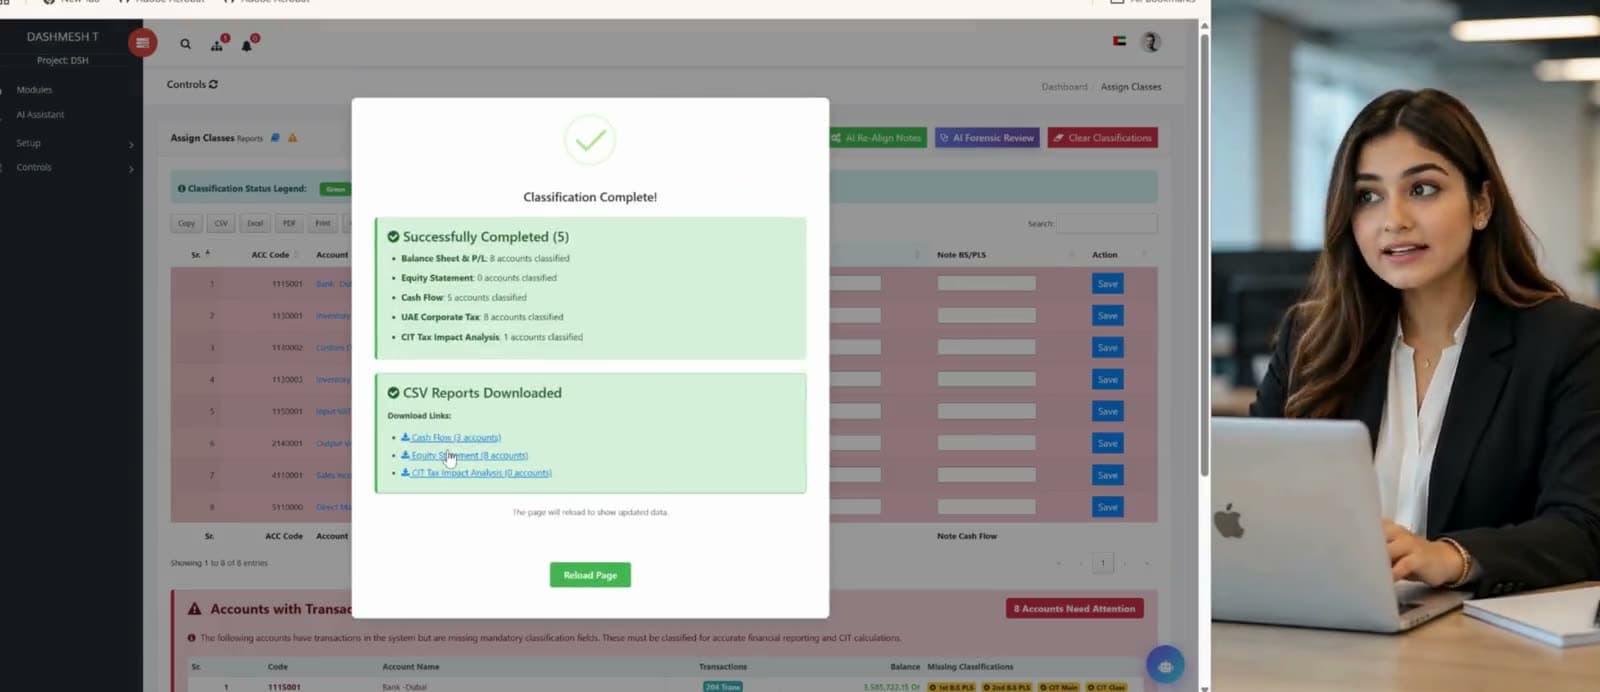Click the table Search input field
Viewport: 1600px width, 692px height.
[x=1107, y=223]
